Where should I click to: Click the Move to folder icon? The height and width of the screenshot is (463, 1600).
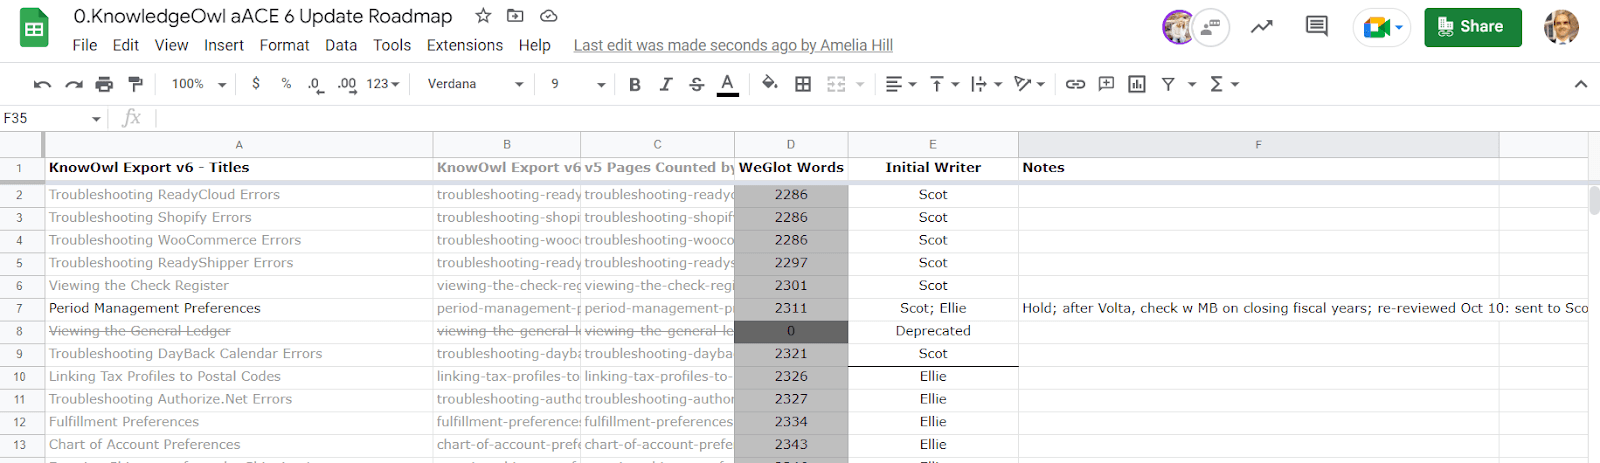tap(515, 15)
